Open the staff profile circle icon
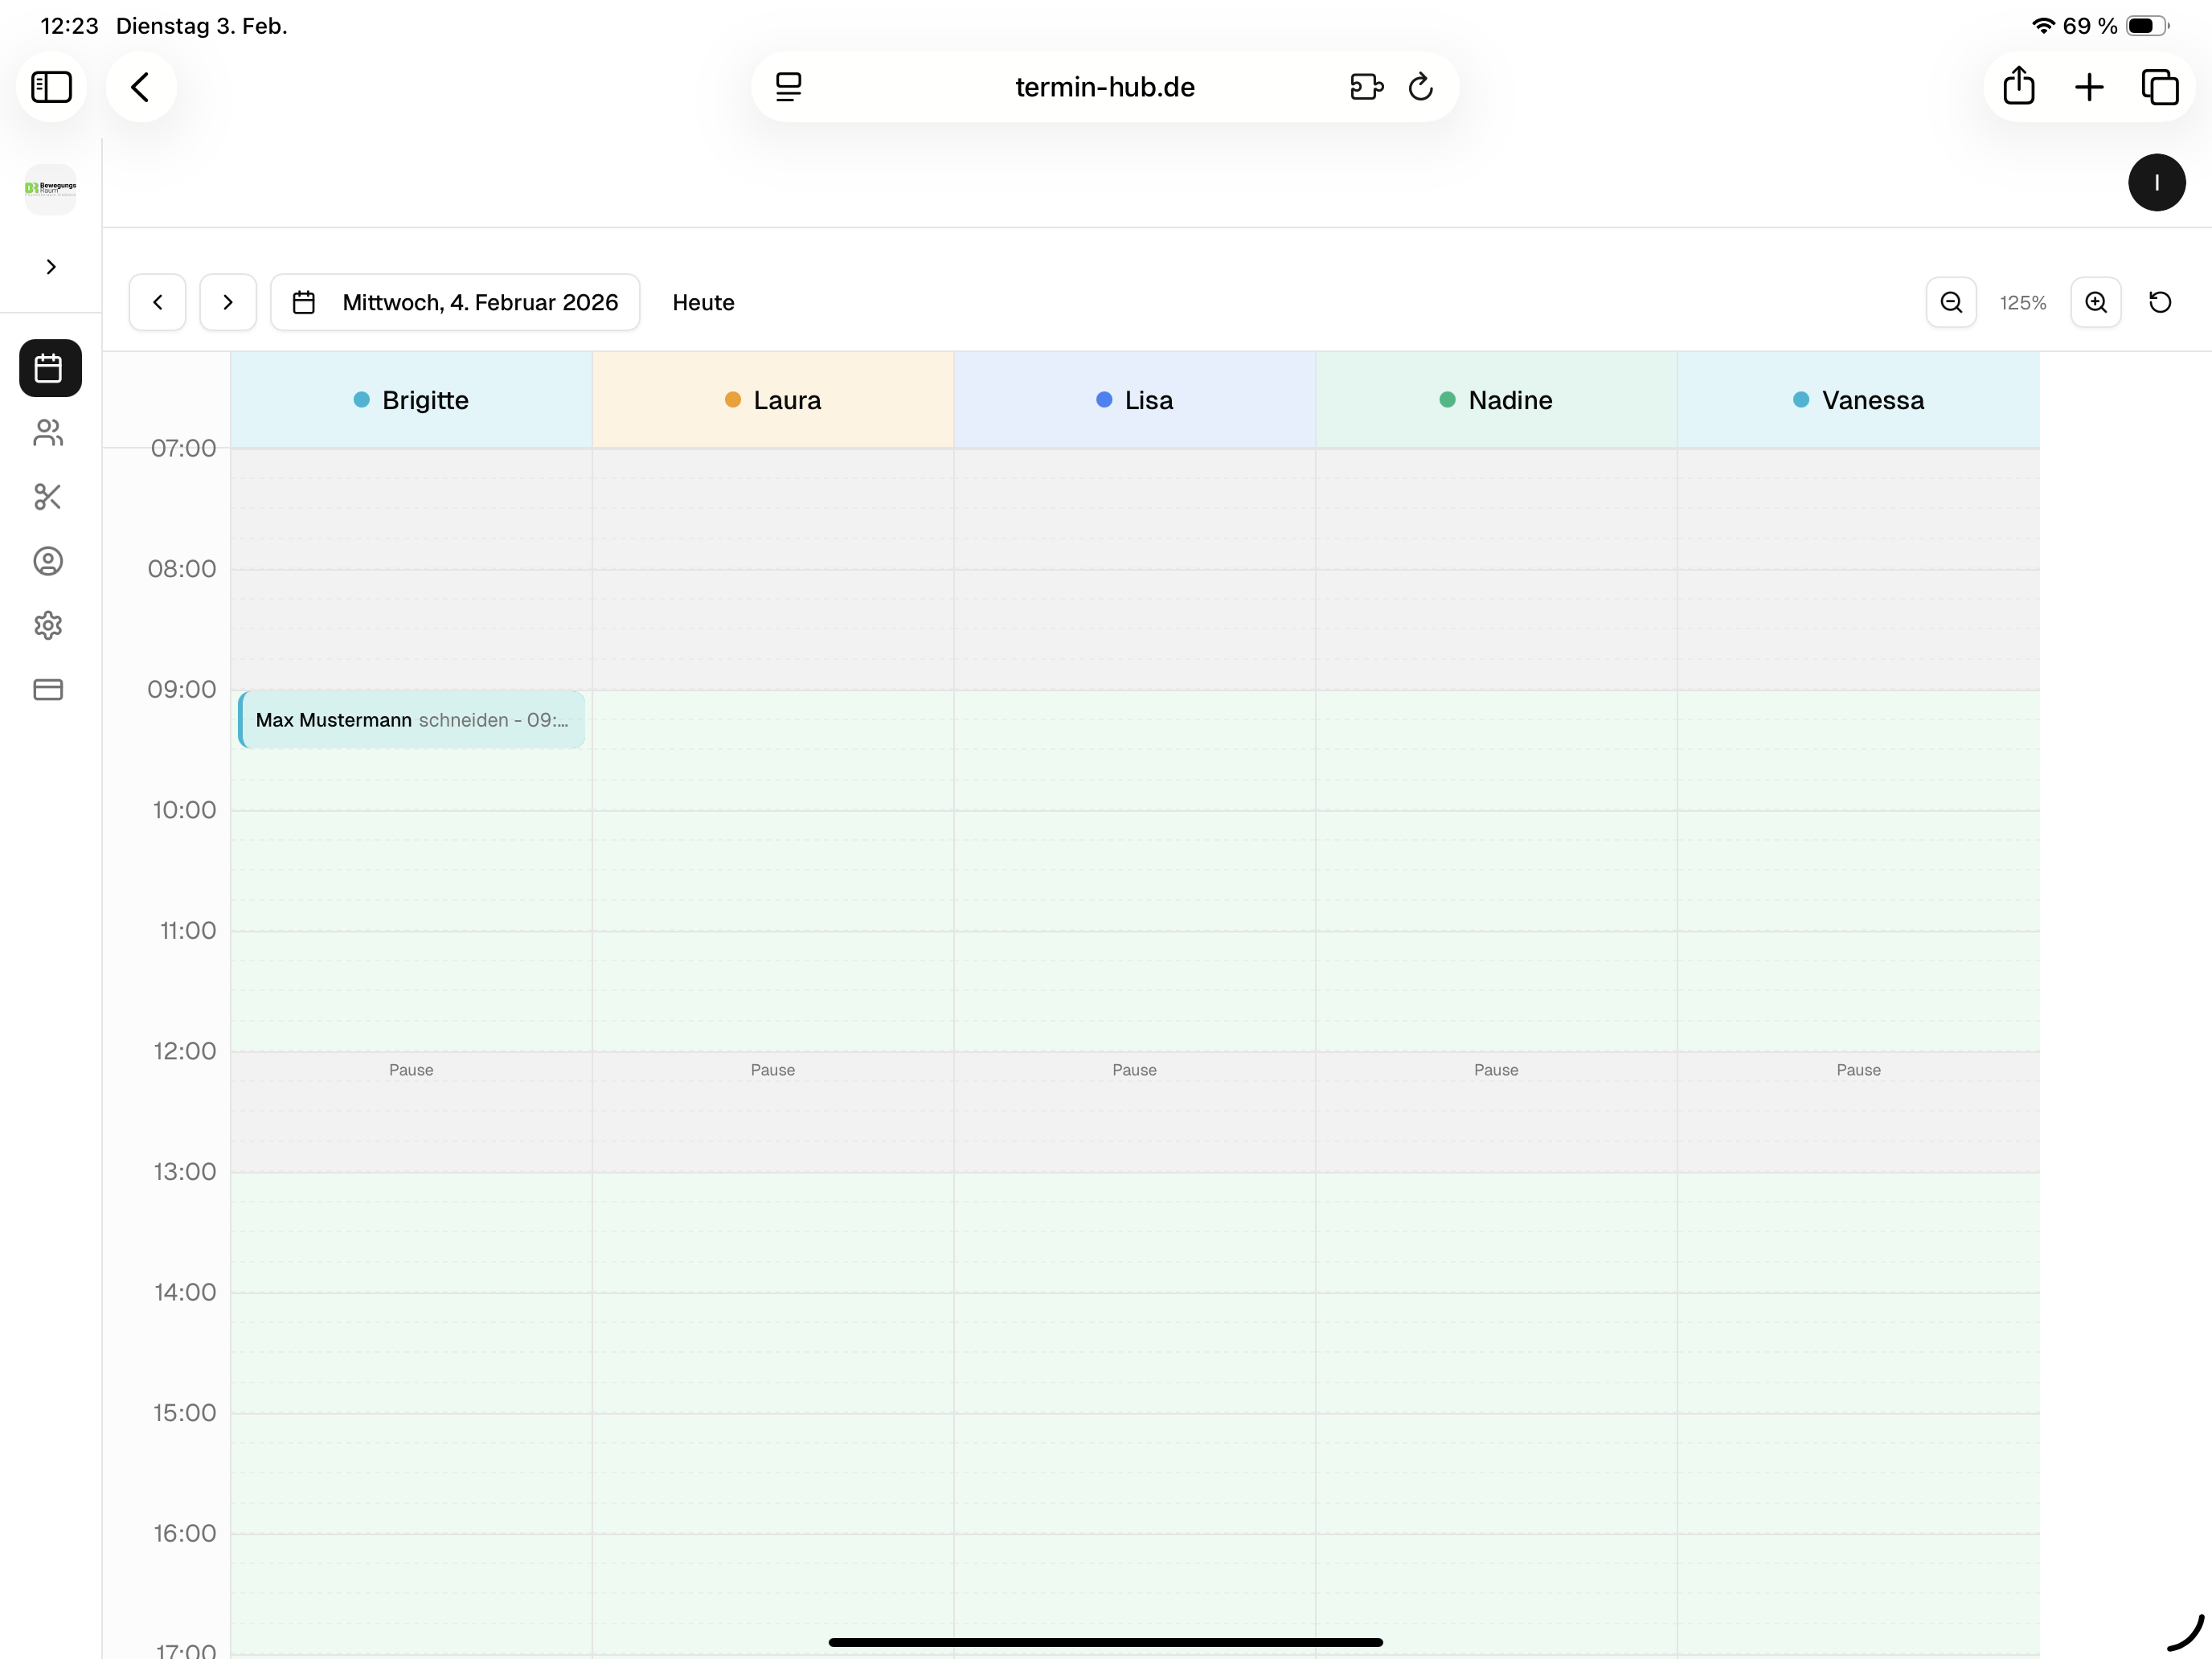Viewport: 2212px width, 1659px height. pos(48,561)
